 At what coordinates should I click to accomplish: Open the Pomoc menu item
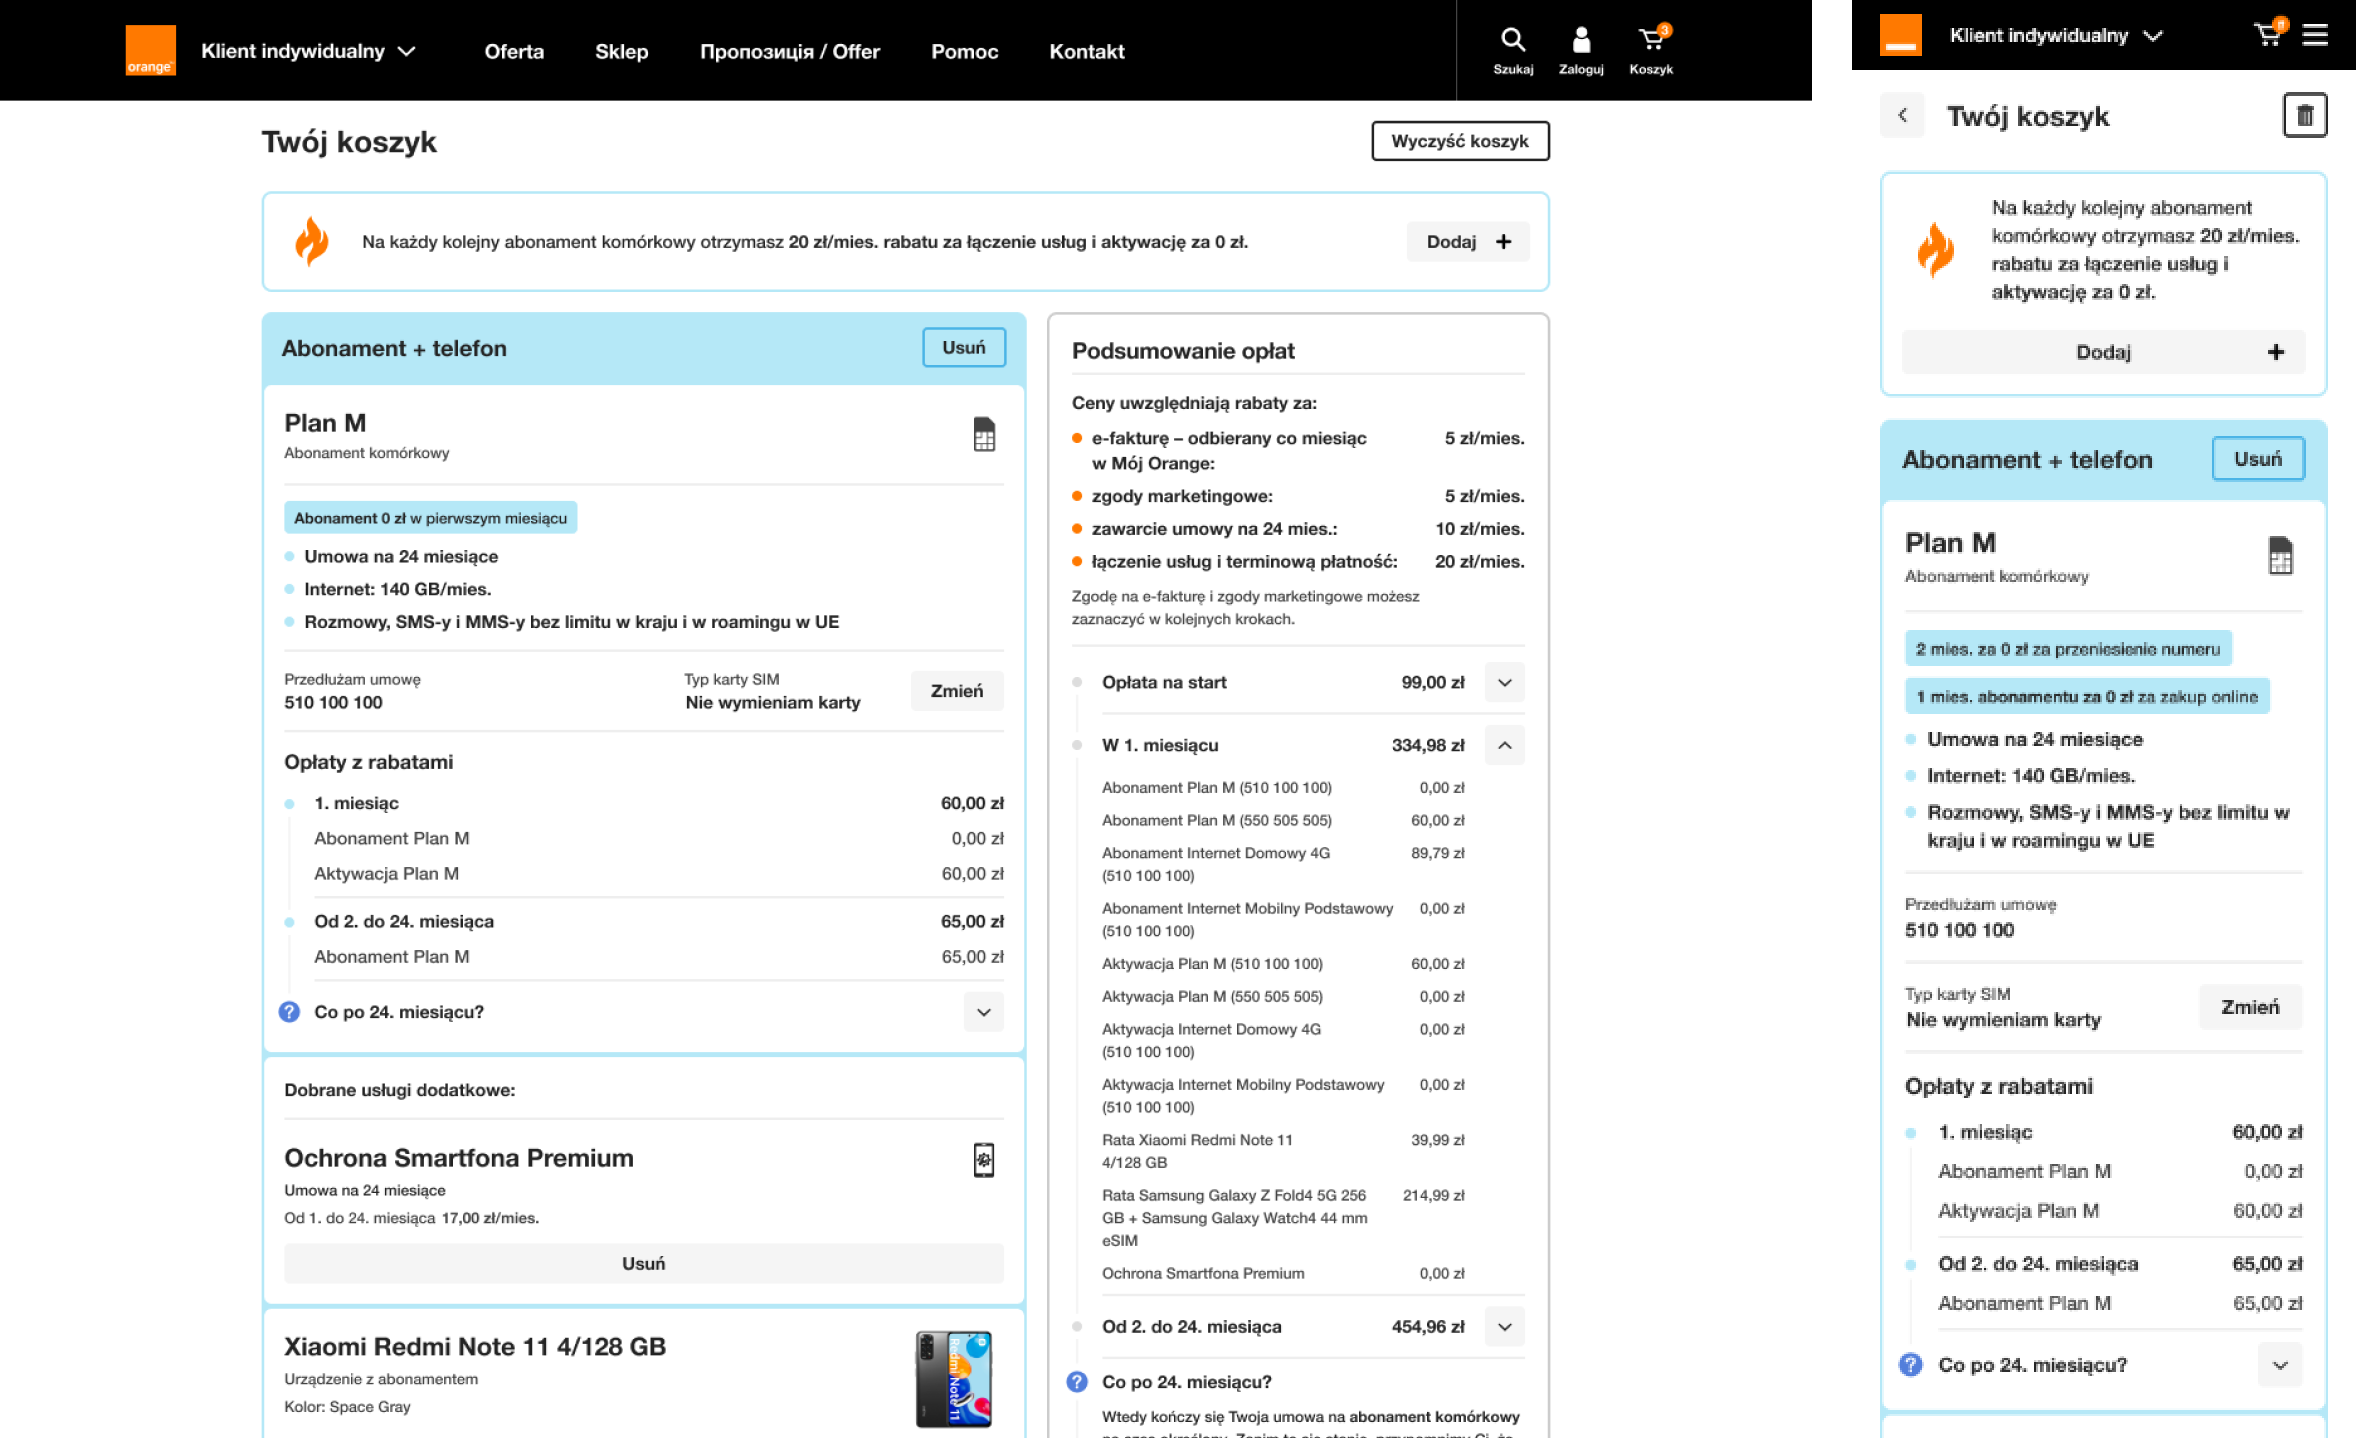(x=964, y=51)
